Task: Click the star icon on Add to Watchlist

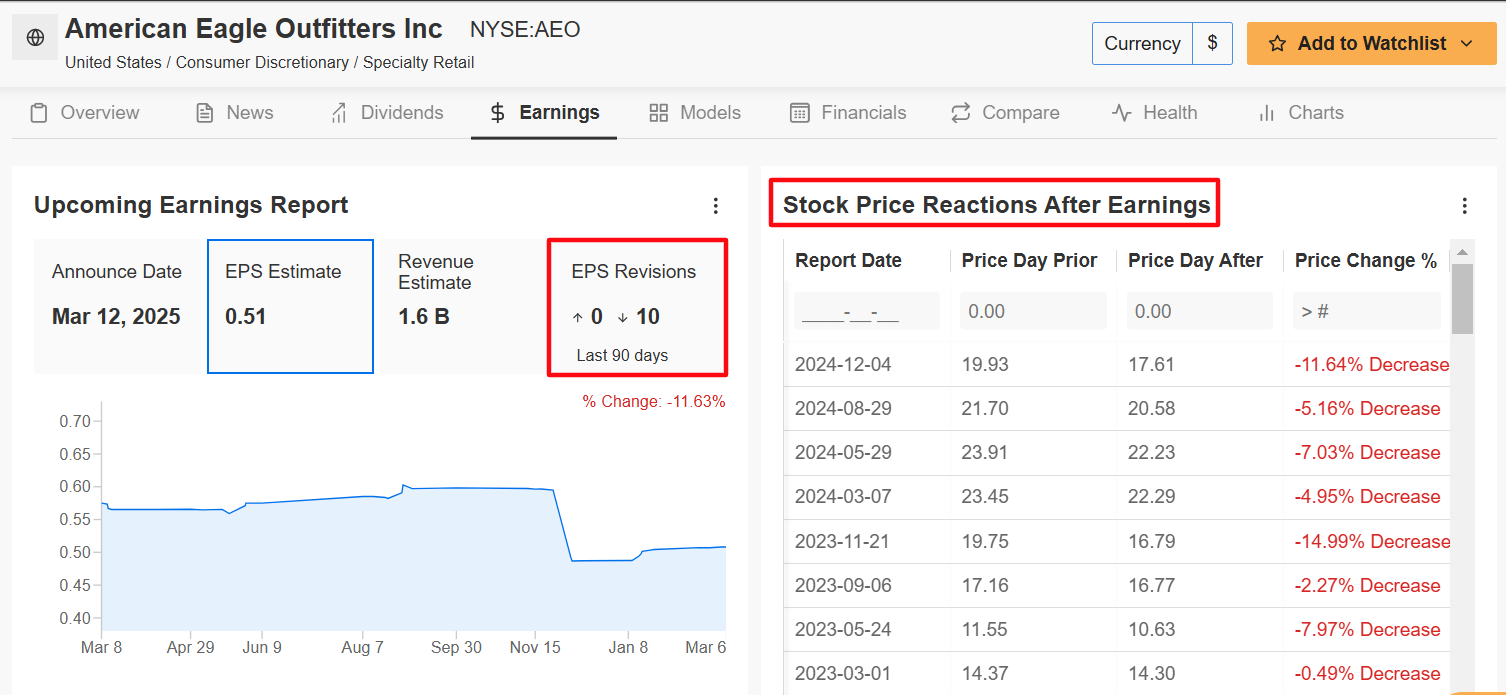Action: point(1277,44)
